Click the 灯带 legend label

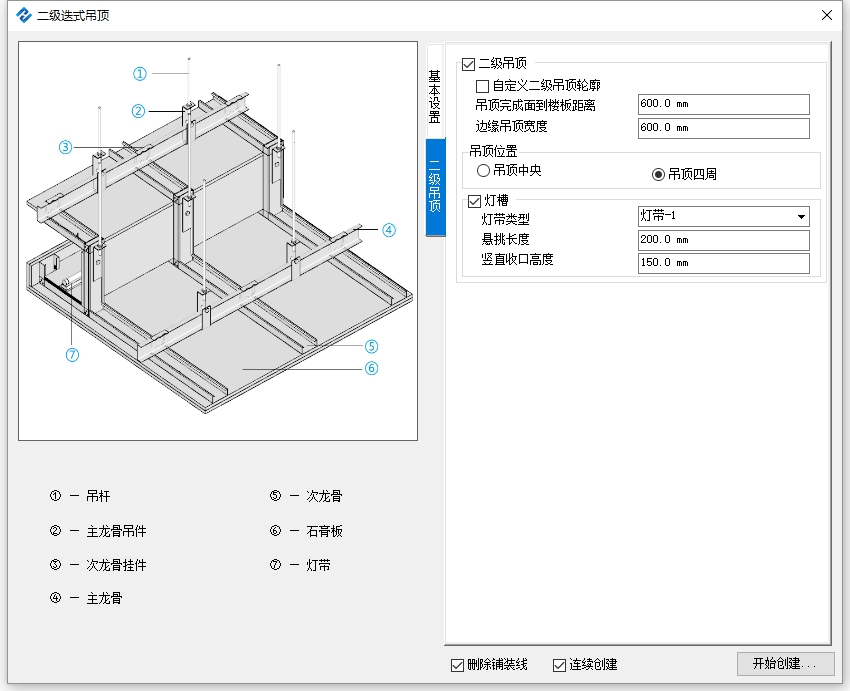point(318,565)
